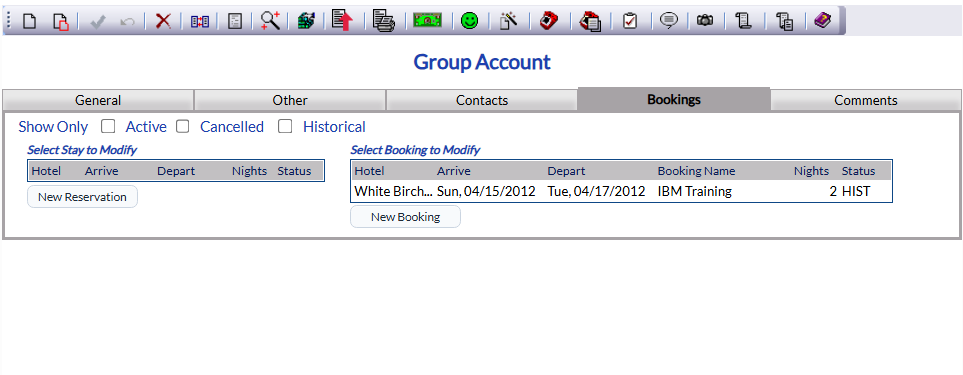The width and height of the screenshot is (963, 375).
Task: Click the toolbar grip handle dots
Action: (x=9, y=21)
